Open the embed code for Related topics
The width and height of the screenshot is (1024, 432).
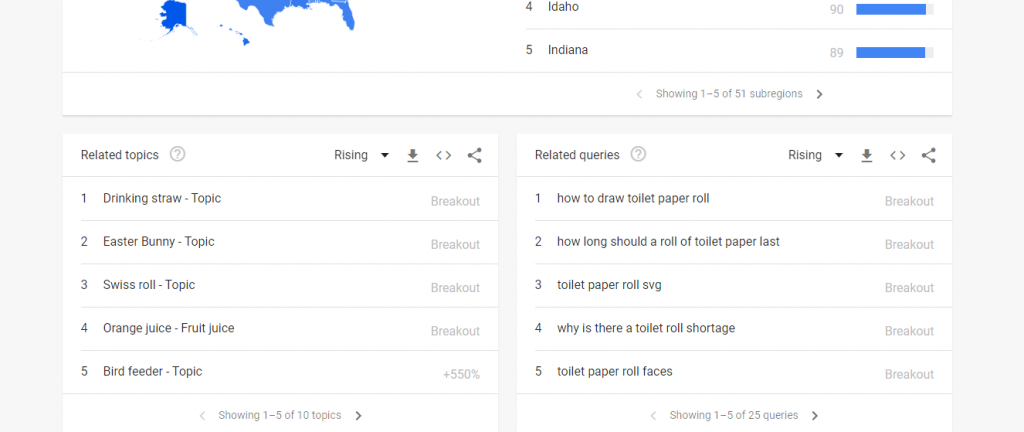pos(443,155)
